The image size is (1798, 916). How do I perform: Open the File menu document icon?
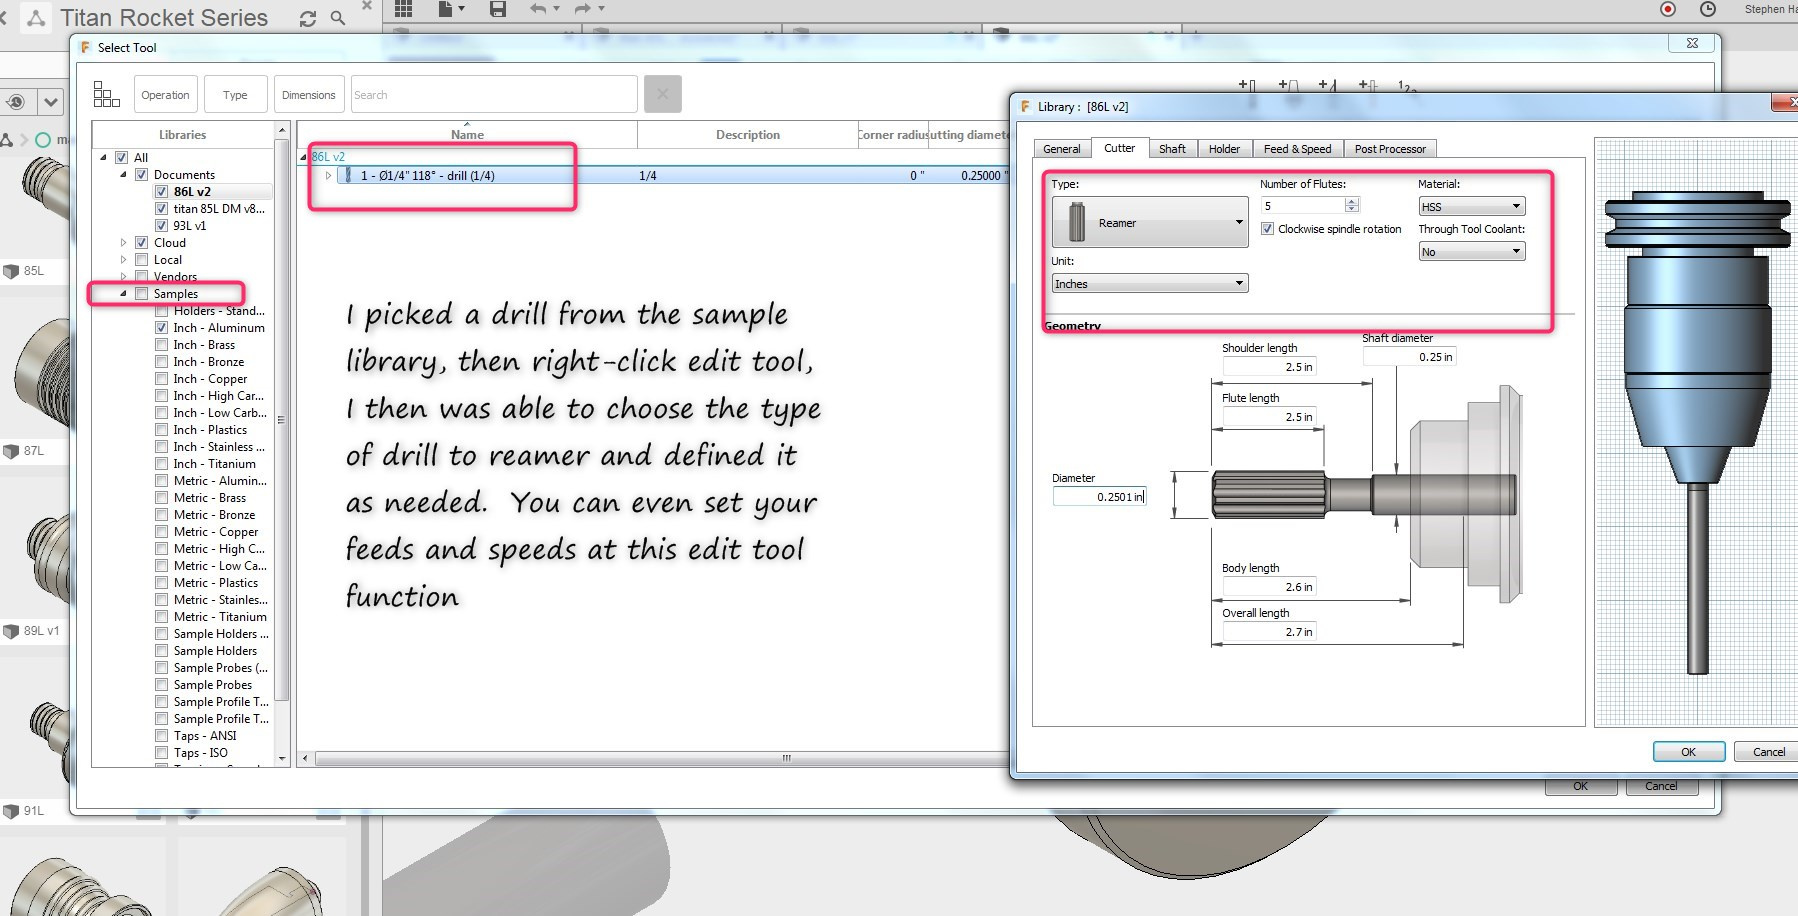[x=446, y=9]
